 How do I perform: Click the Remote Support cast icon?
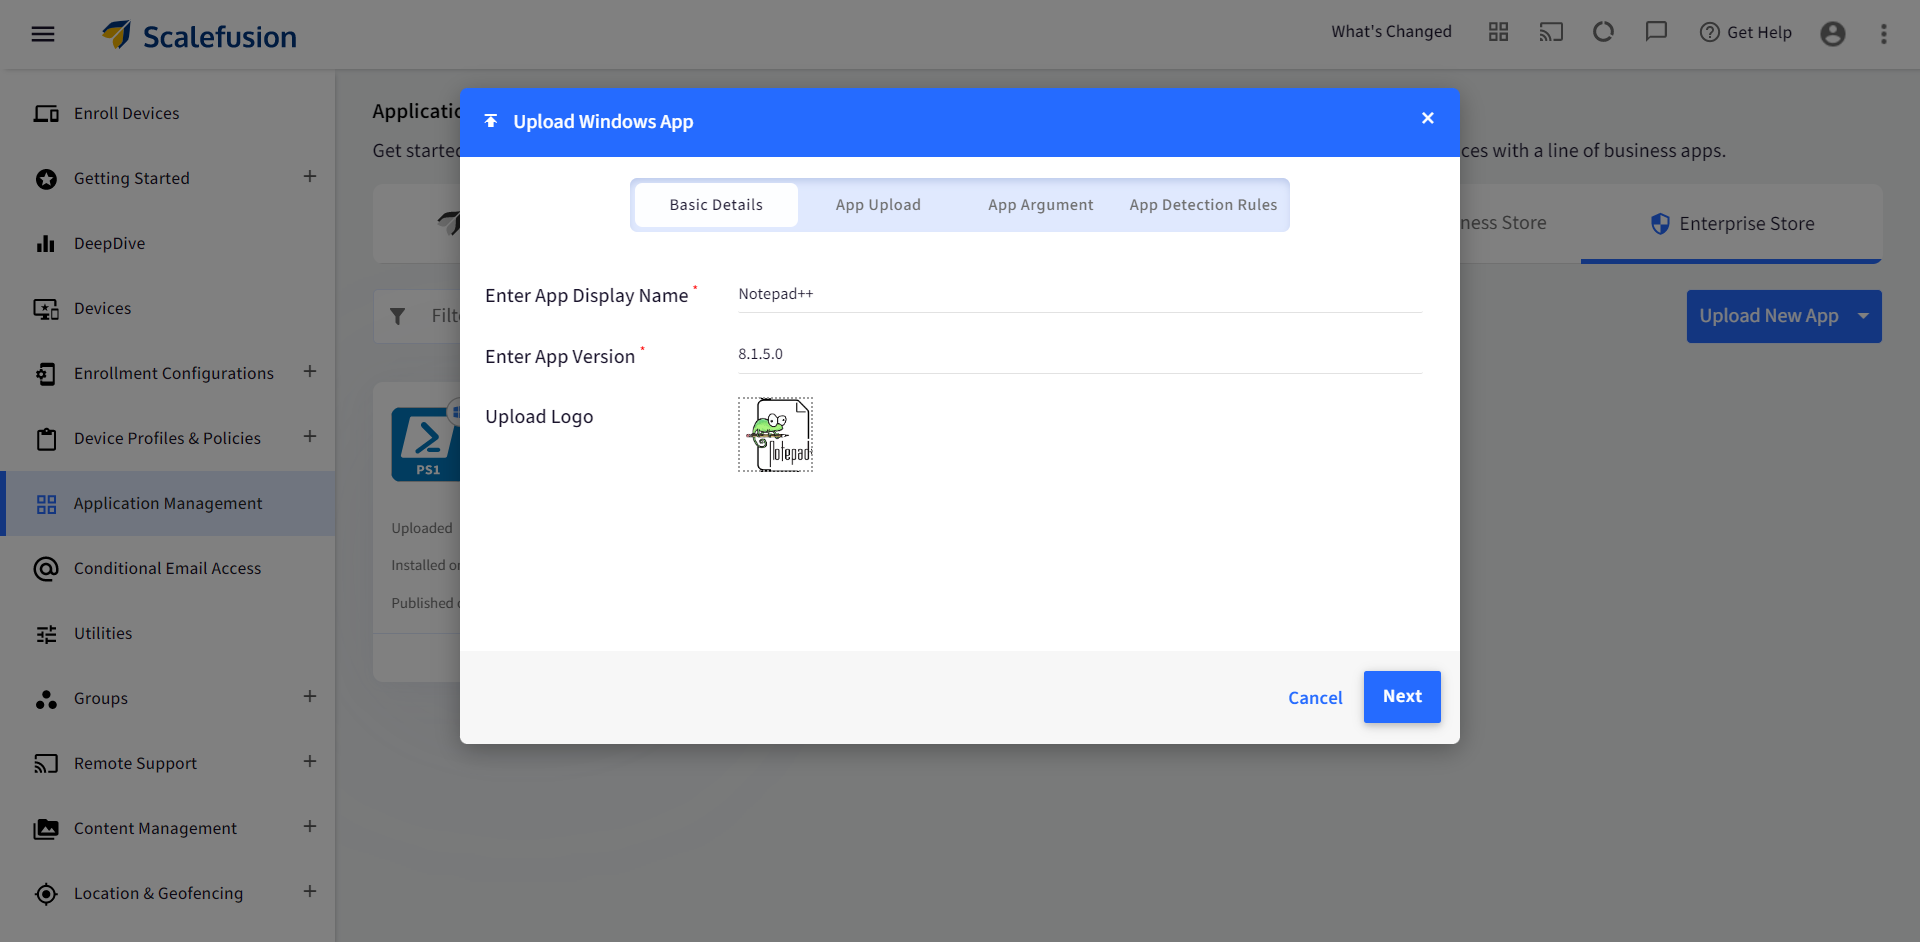tap(46, 764)
